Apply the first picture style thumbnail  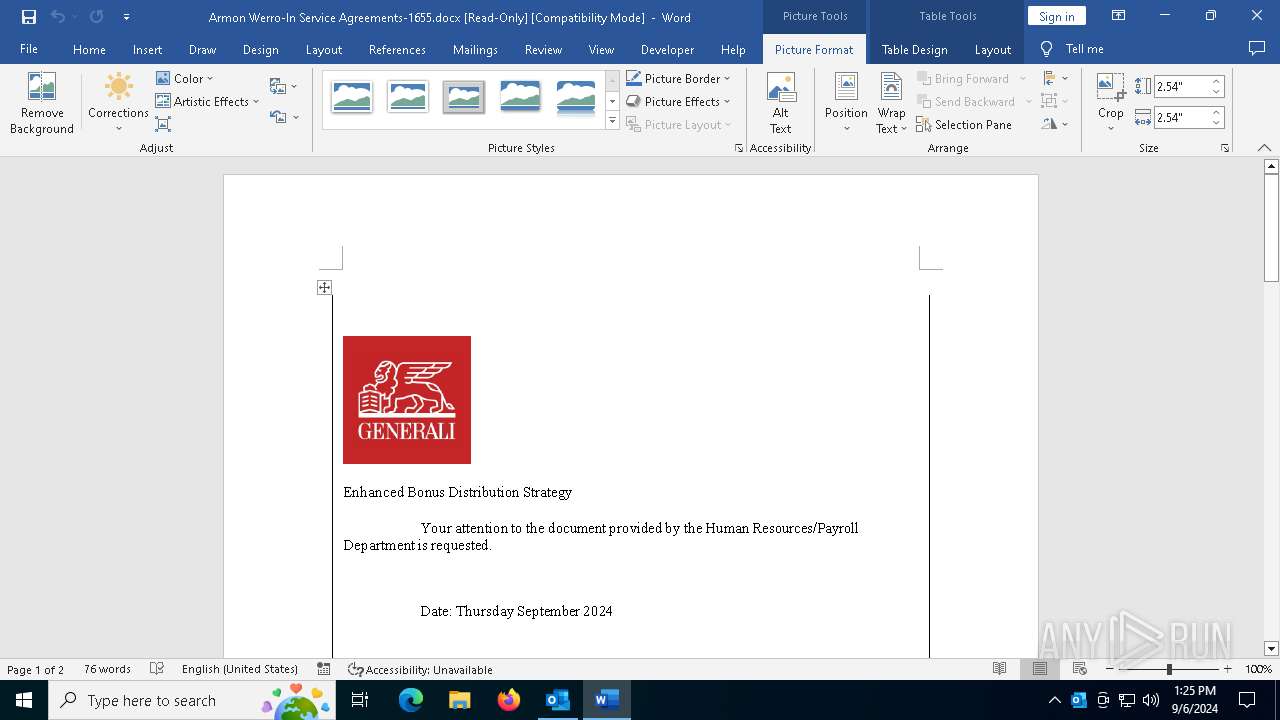coord(352,97)
